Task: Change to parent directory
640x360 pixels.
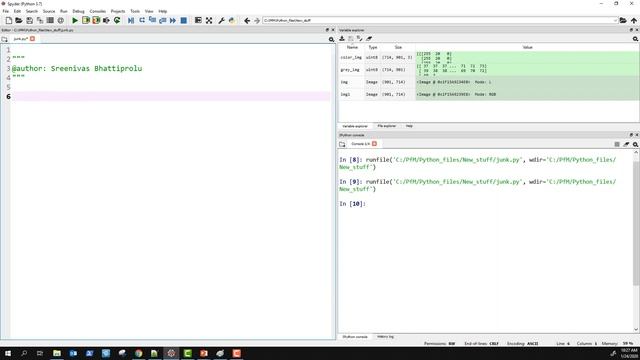Action: pyautogui.click(x=633, y=20)
